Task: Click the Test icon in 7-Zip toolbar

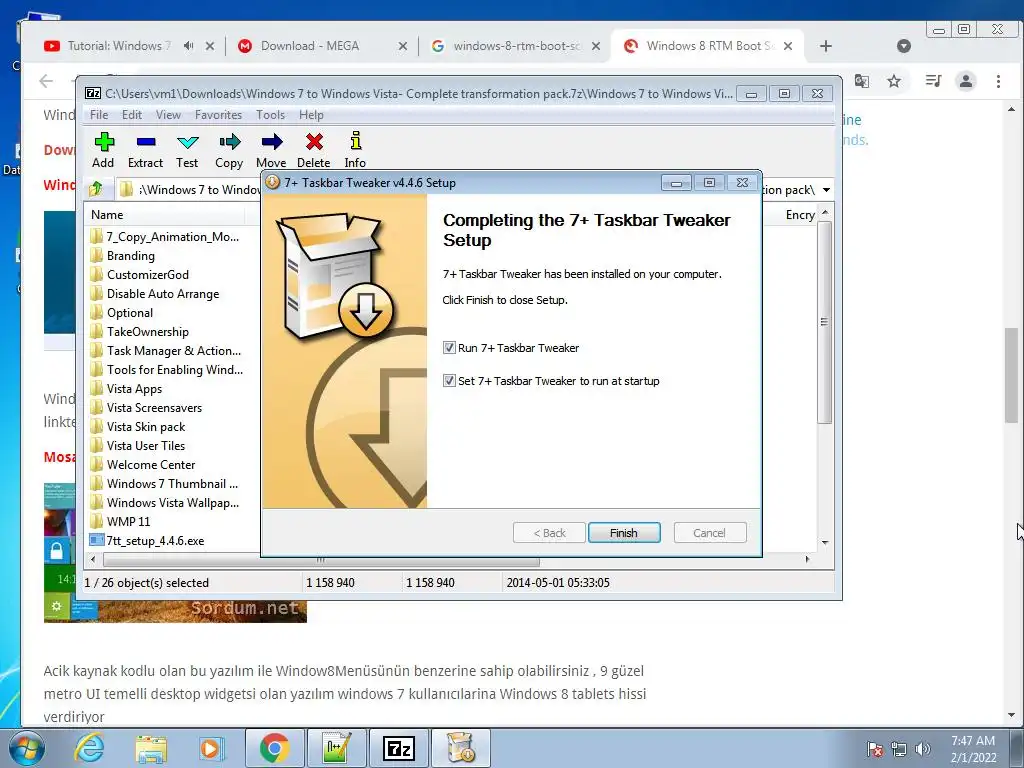Action: 187,150
